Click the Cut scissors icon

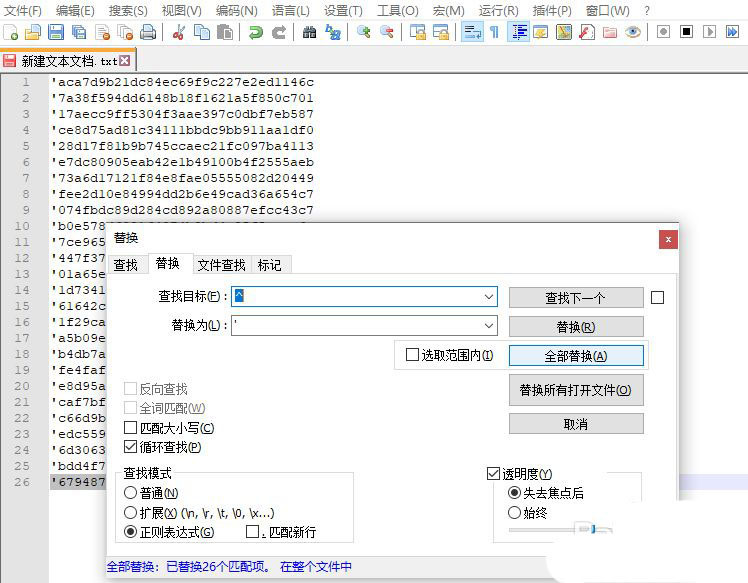coord(179,32)
